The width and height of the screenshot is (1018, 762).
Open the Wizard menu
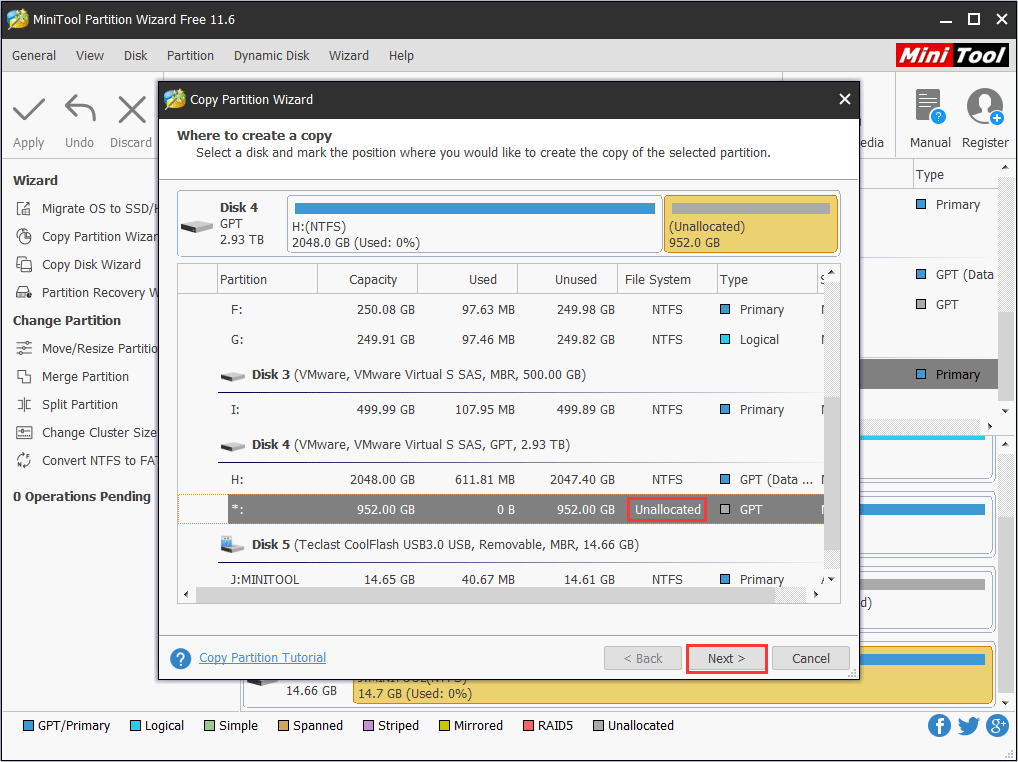click(x=349, y=56)
